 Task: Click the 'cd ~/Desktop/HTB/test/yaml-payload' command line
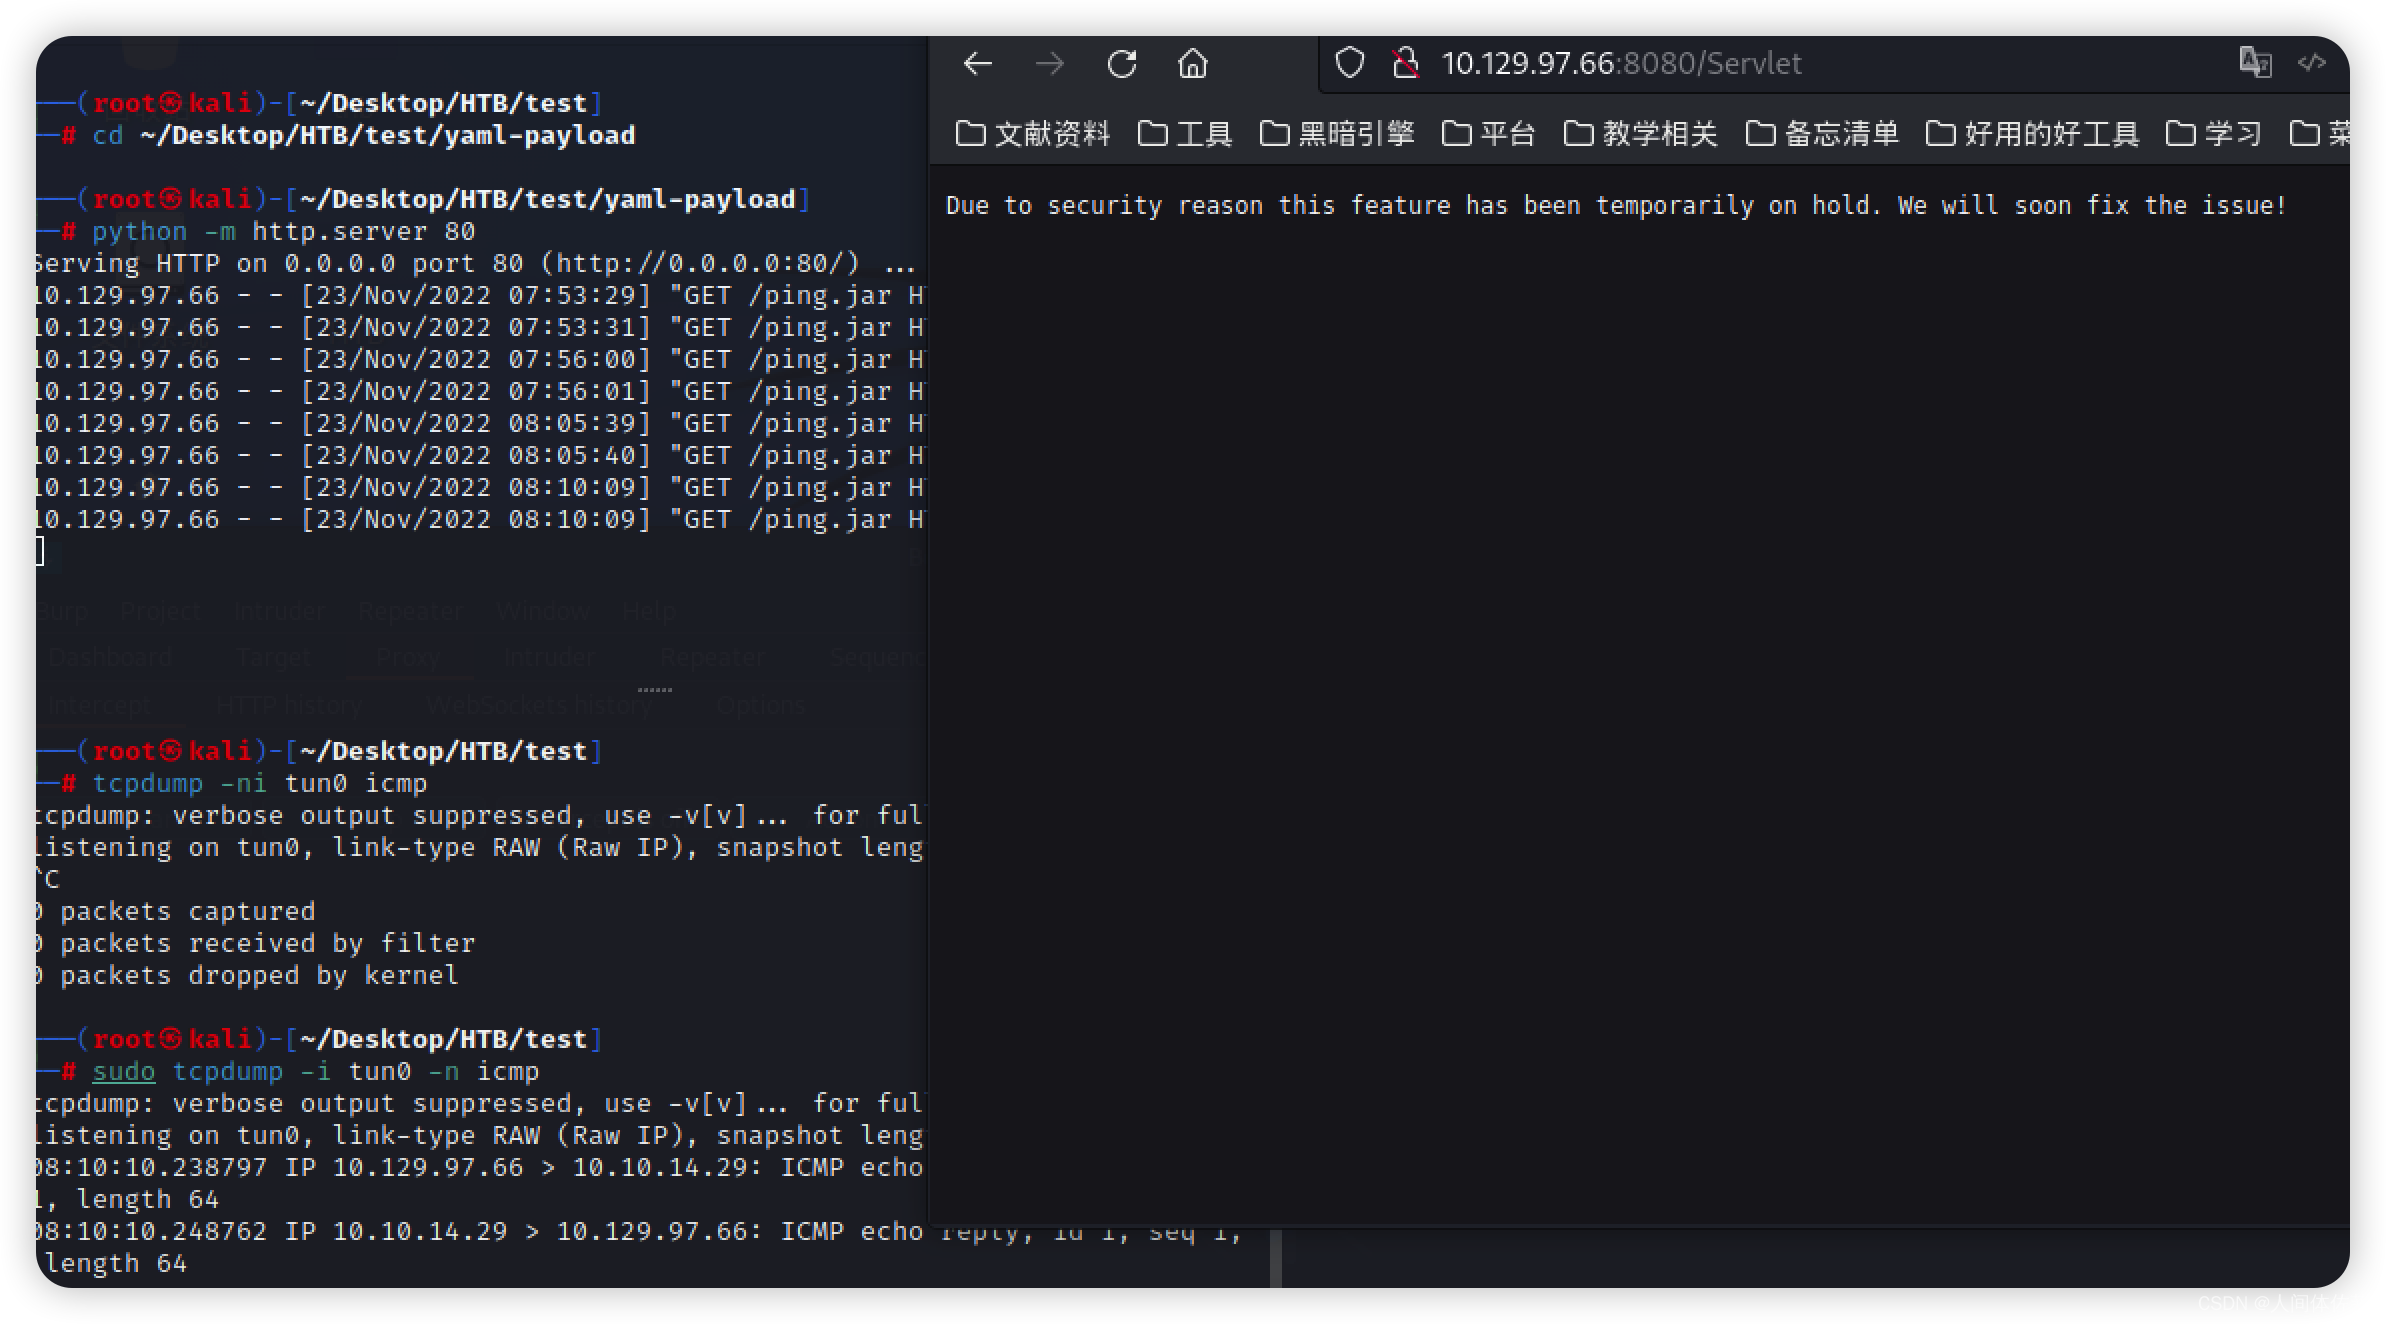(363, 135)
